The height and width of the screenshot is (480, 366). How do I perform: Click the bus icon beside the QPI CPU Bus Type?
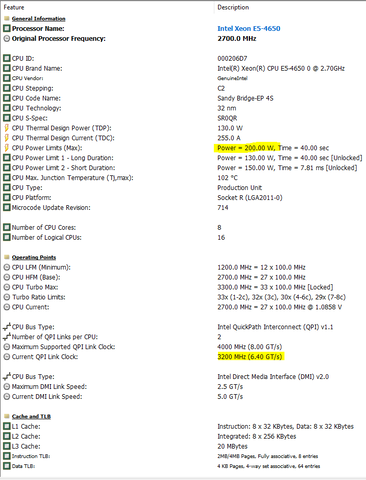pyautogui.click(x=7, y=327)
